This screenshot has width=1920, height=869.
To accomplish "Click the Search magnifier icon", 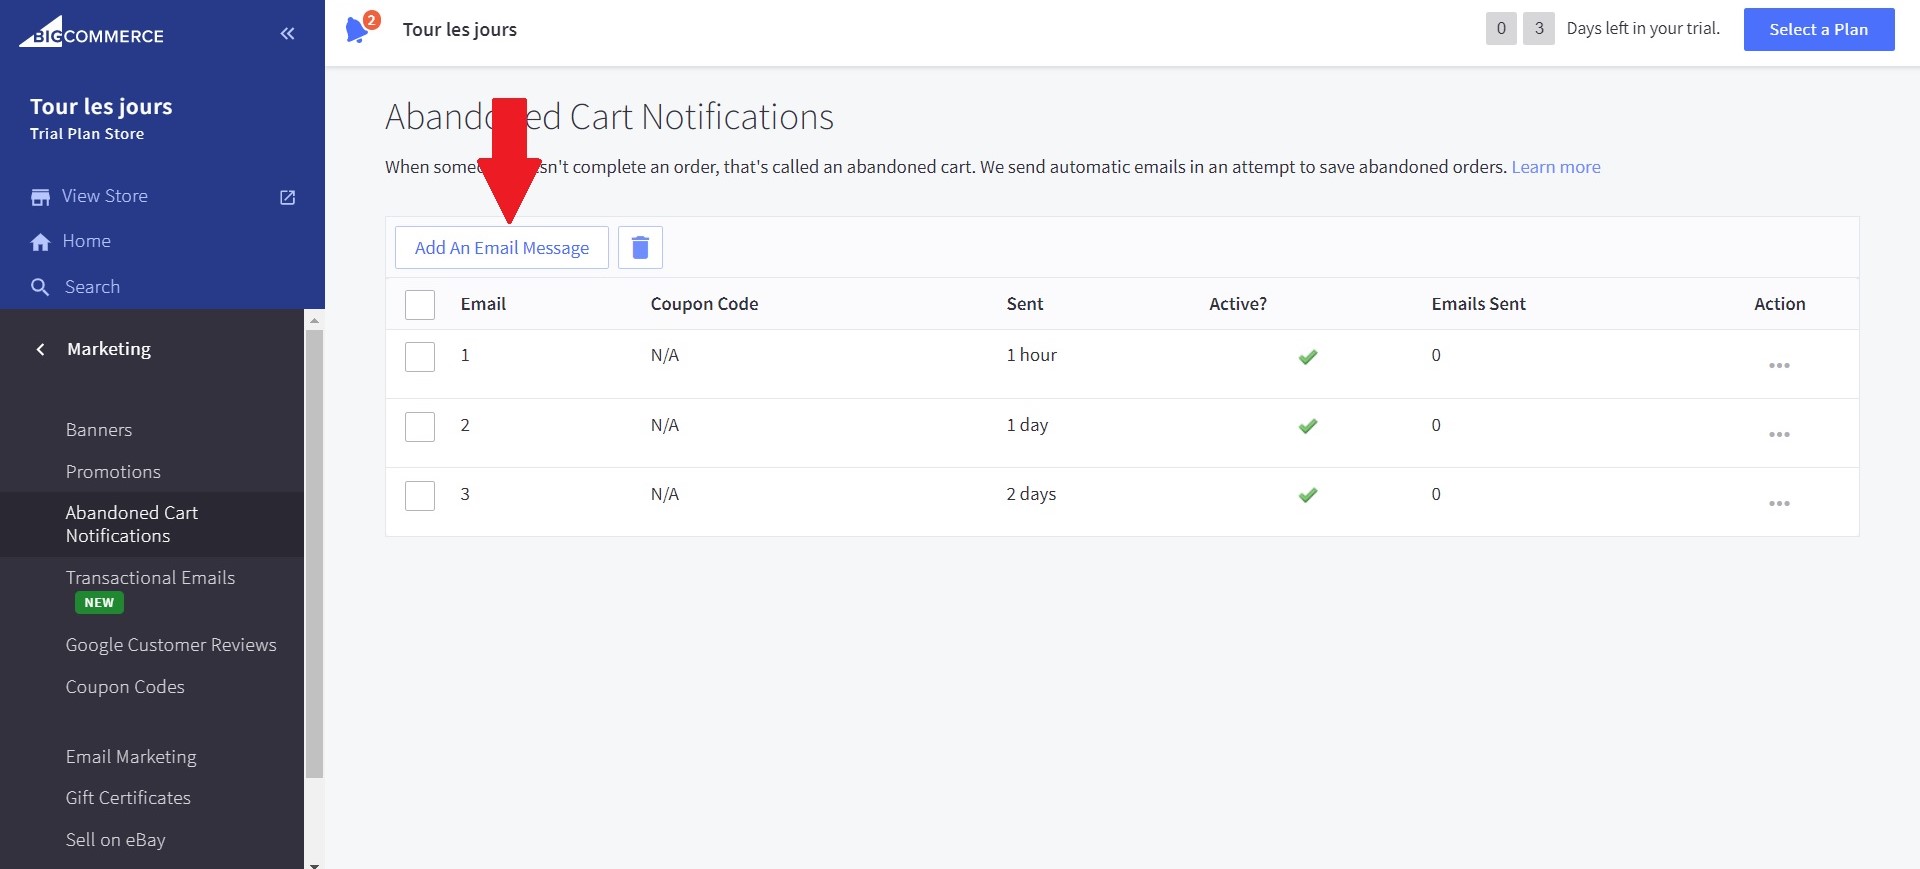I will pos(40,288).
